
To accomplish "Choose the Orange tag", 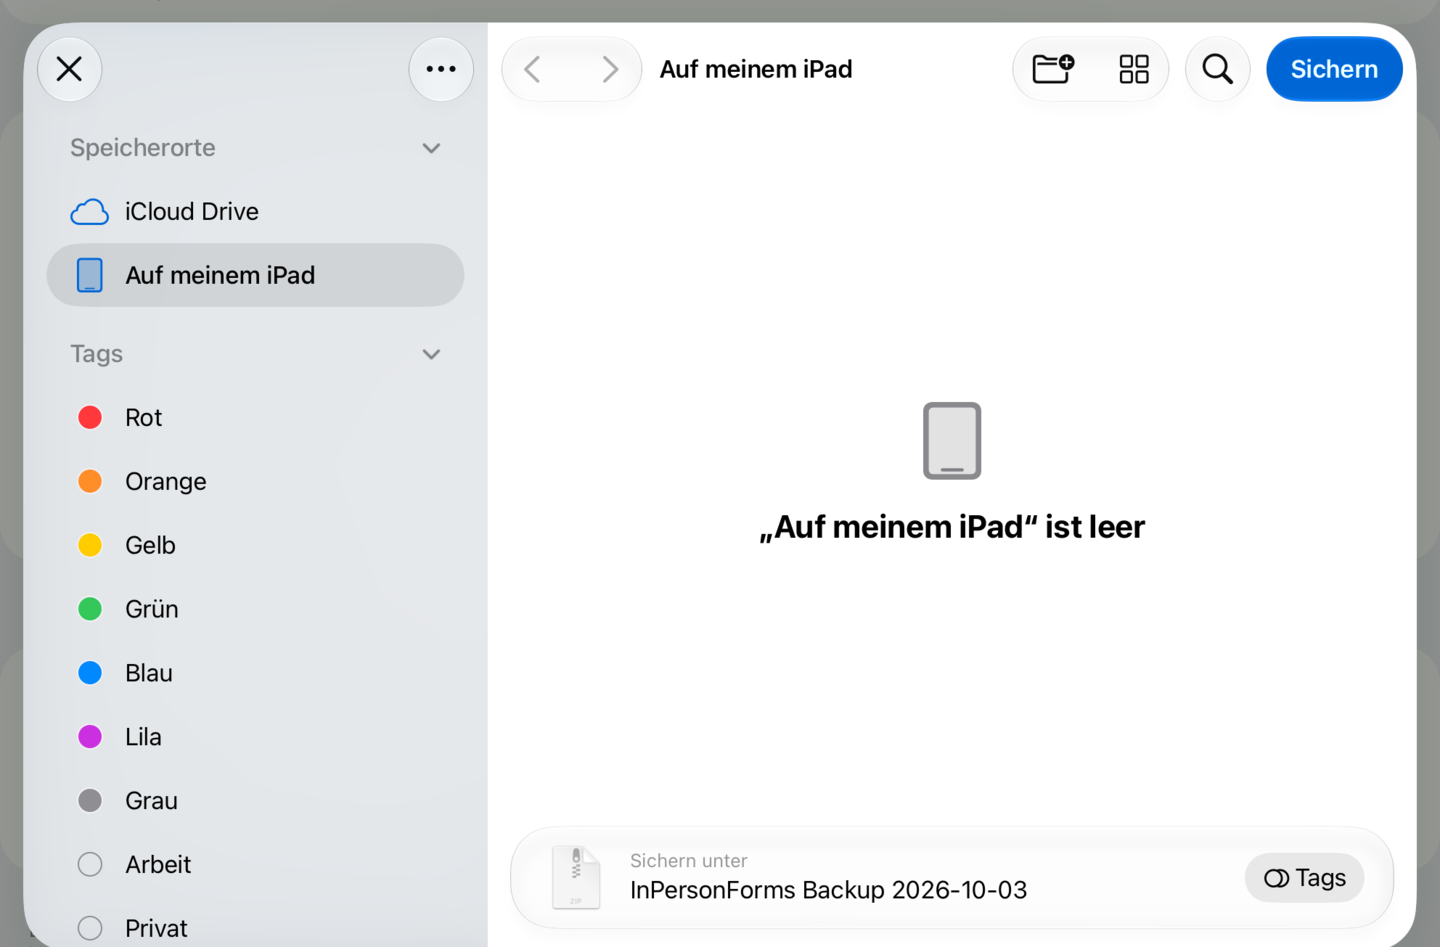I will coord(255,481).
